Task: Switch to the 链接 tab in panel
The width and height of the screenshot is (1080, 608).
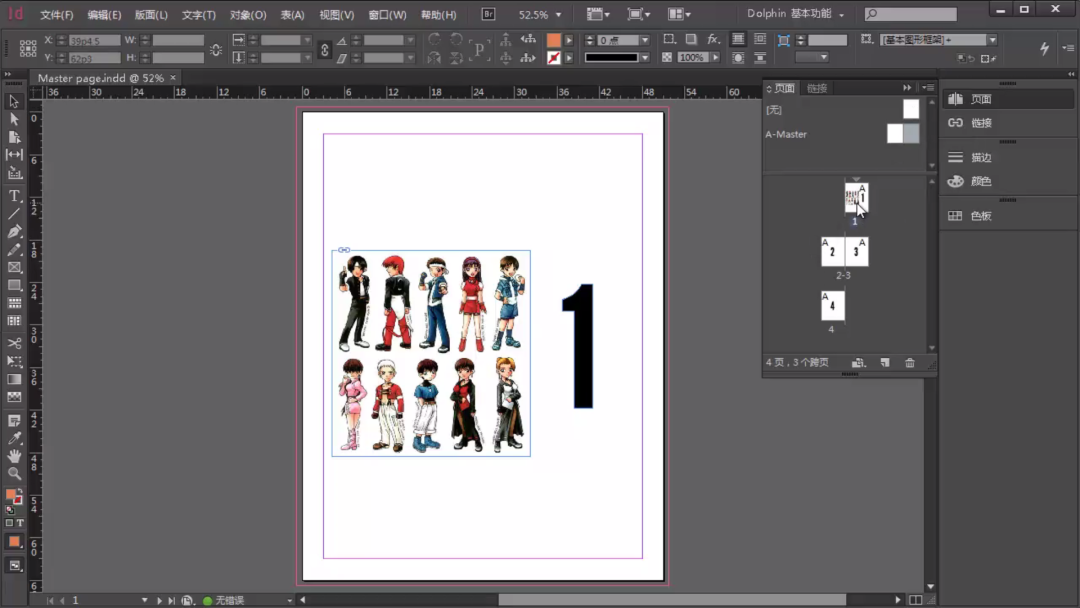Action: pos(817,88)
